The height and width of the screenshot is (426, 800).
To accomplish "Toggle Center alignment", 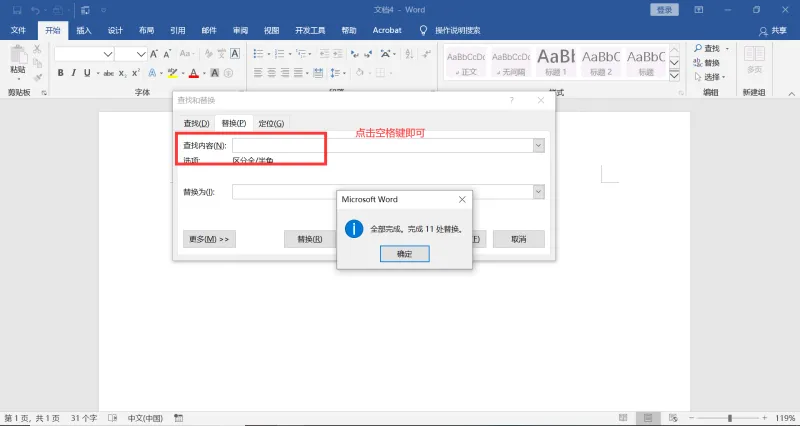I will pos(271,73).
